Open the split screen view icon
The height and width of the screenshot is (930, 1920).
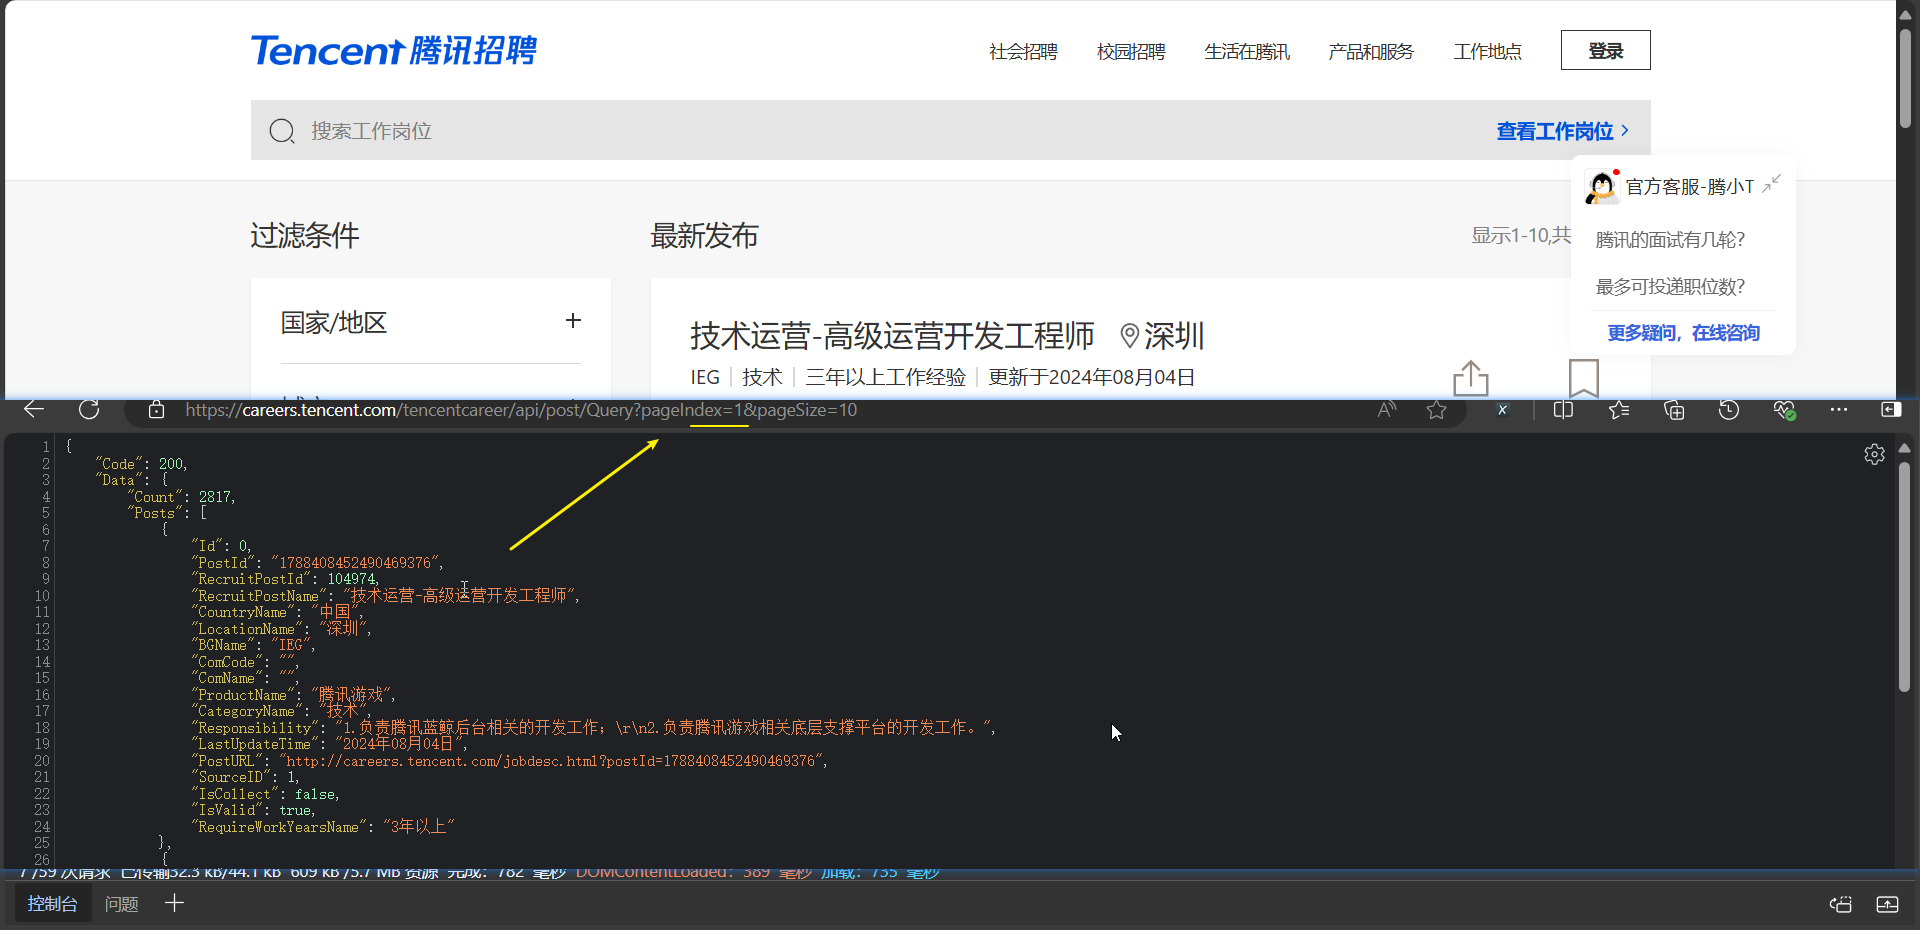click(1563, 409)
